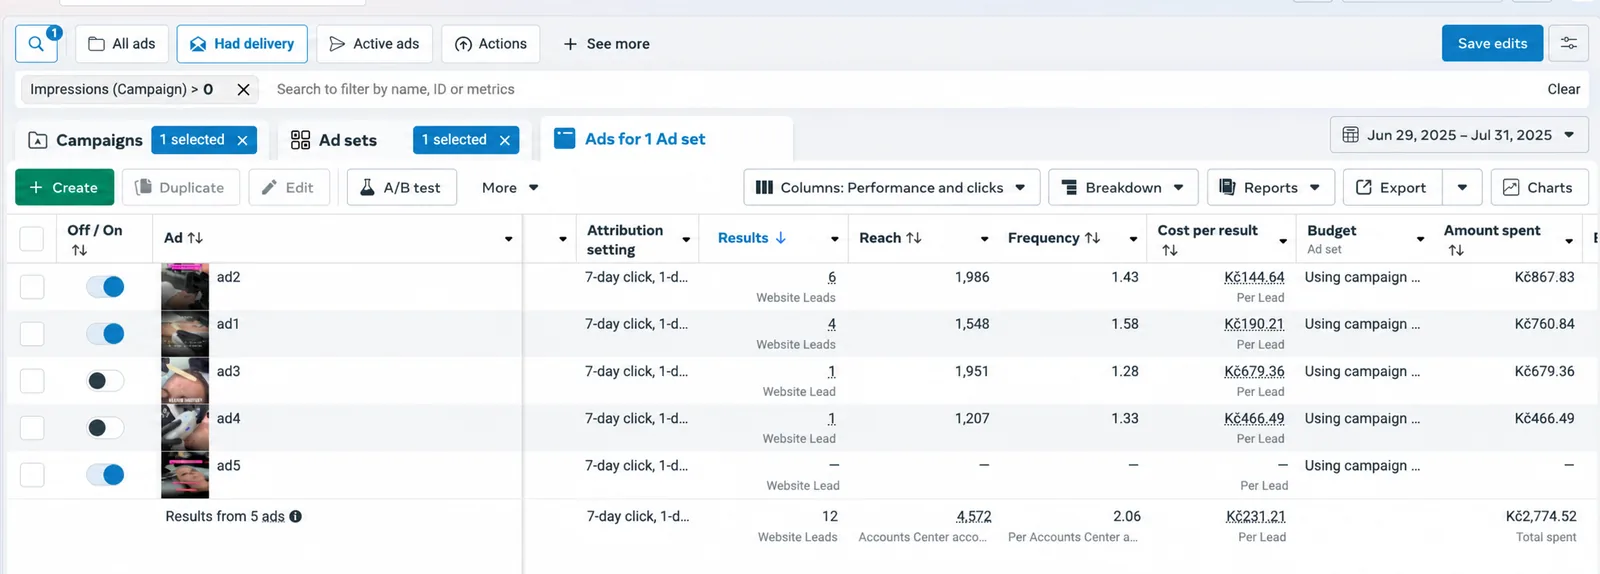The height and width of the screenshot is (574, 1600).
Task: Open the date range dropdown
Action: (x=1459, y=135)
